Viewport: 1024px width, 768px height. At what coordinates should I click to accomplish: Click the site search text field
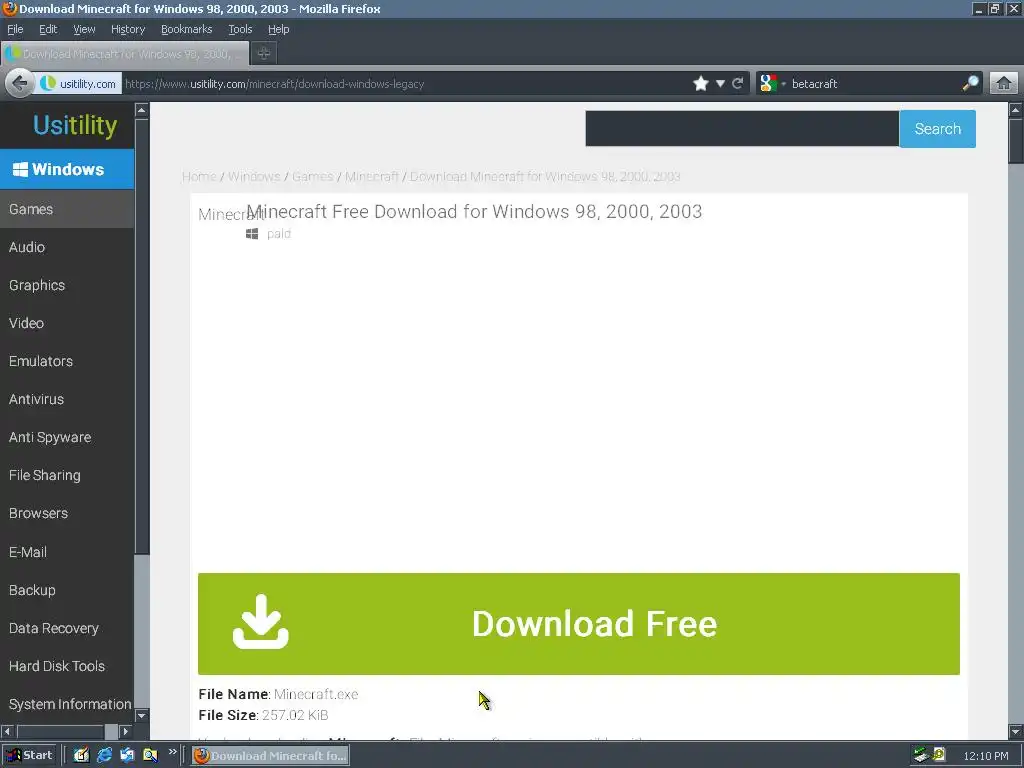(742, 129)
